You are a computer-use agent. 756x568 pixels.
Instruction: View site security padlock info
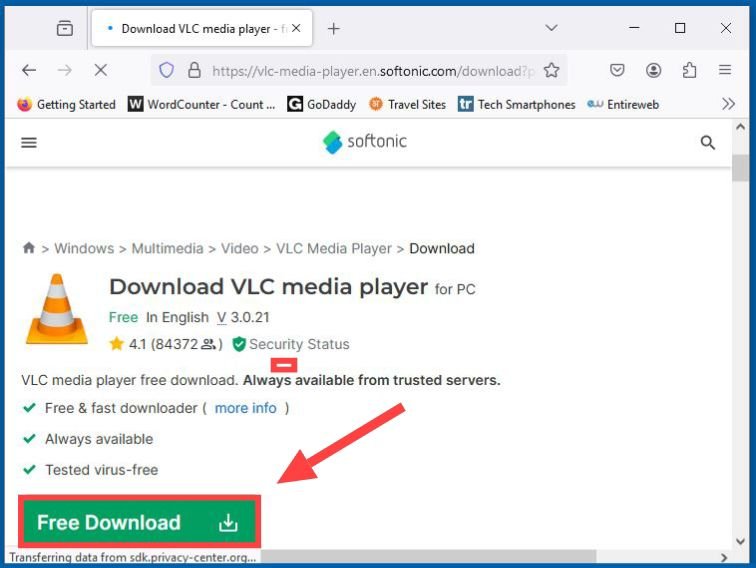point(194,70)
